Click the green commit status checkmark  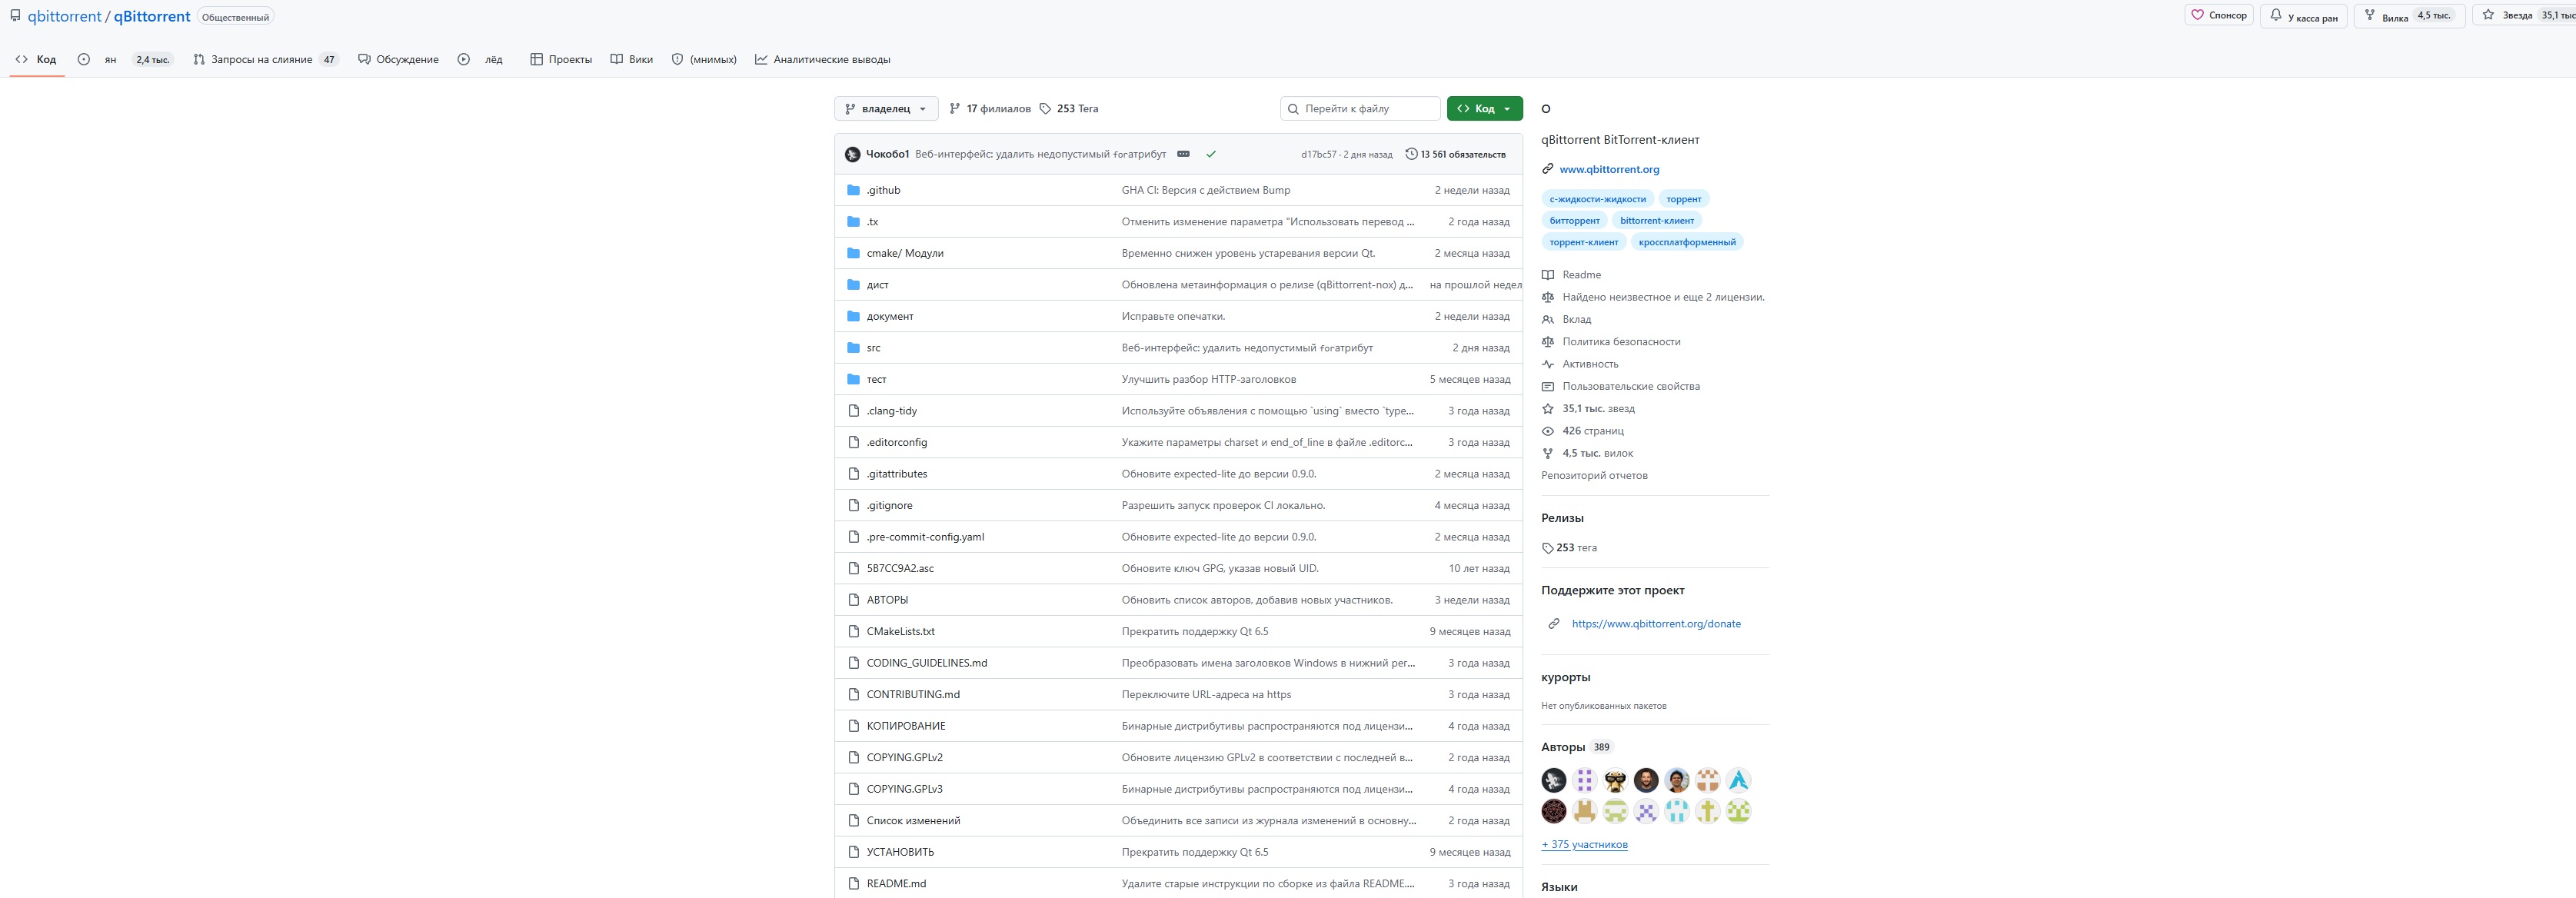pyautogui.click(x=1211, y=154)
